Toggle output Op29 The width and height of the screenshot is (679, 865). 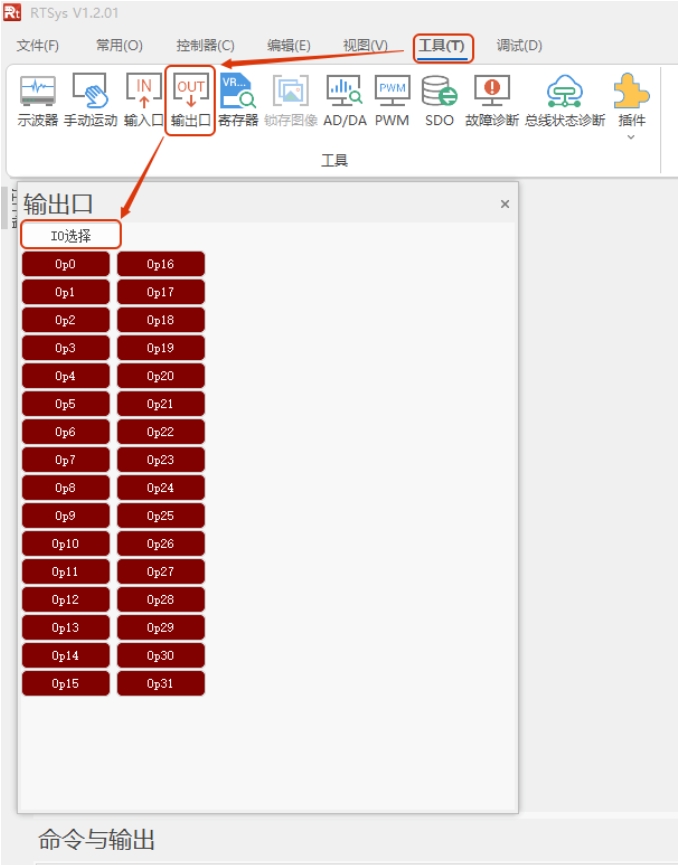161,628
